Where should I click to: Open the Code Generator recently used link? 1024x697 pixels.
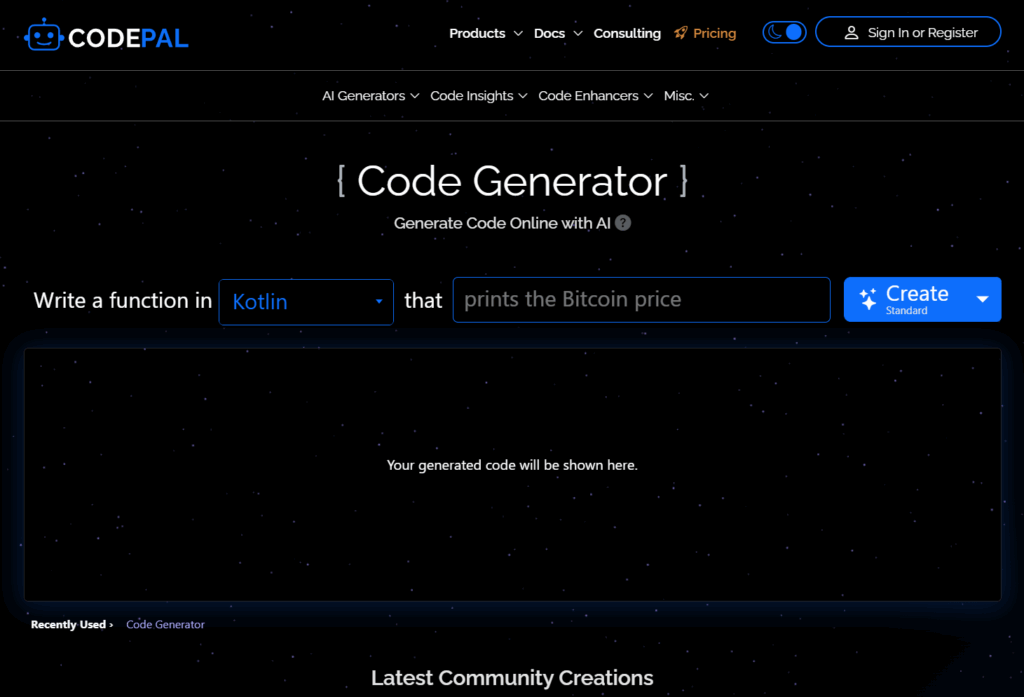(x=165, y=624)
